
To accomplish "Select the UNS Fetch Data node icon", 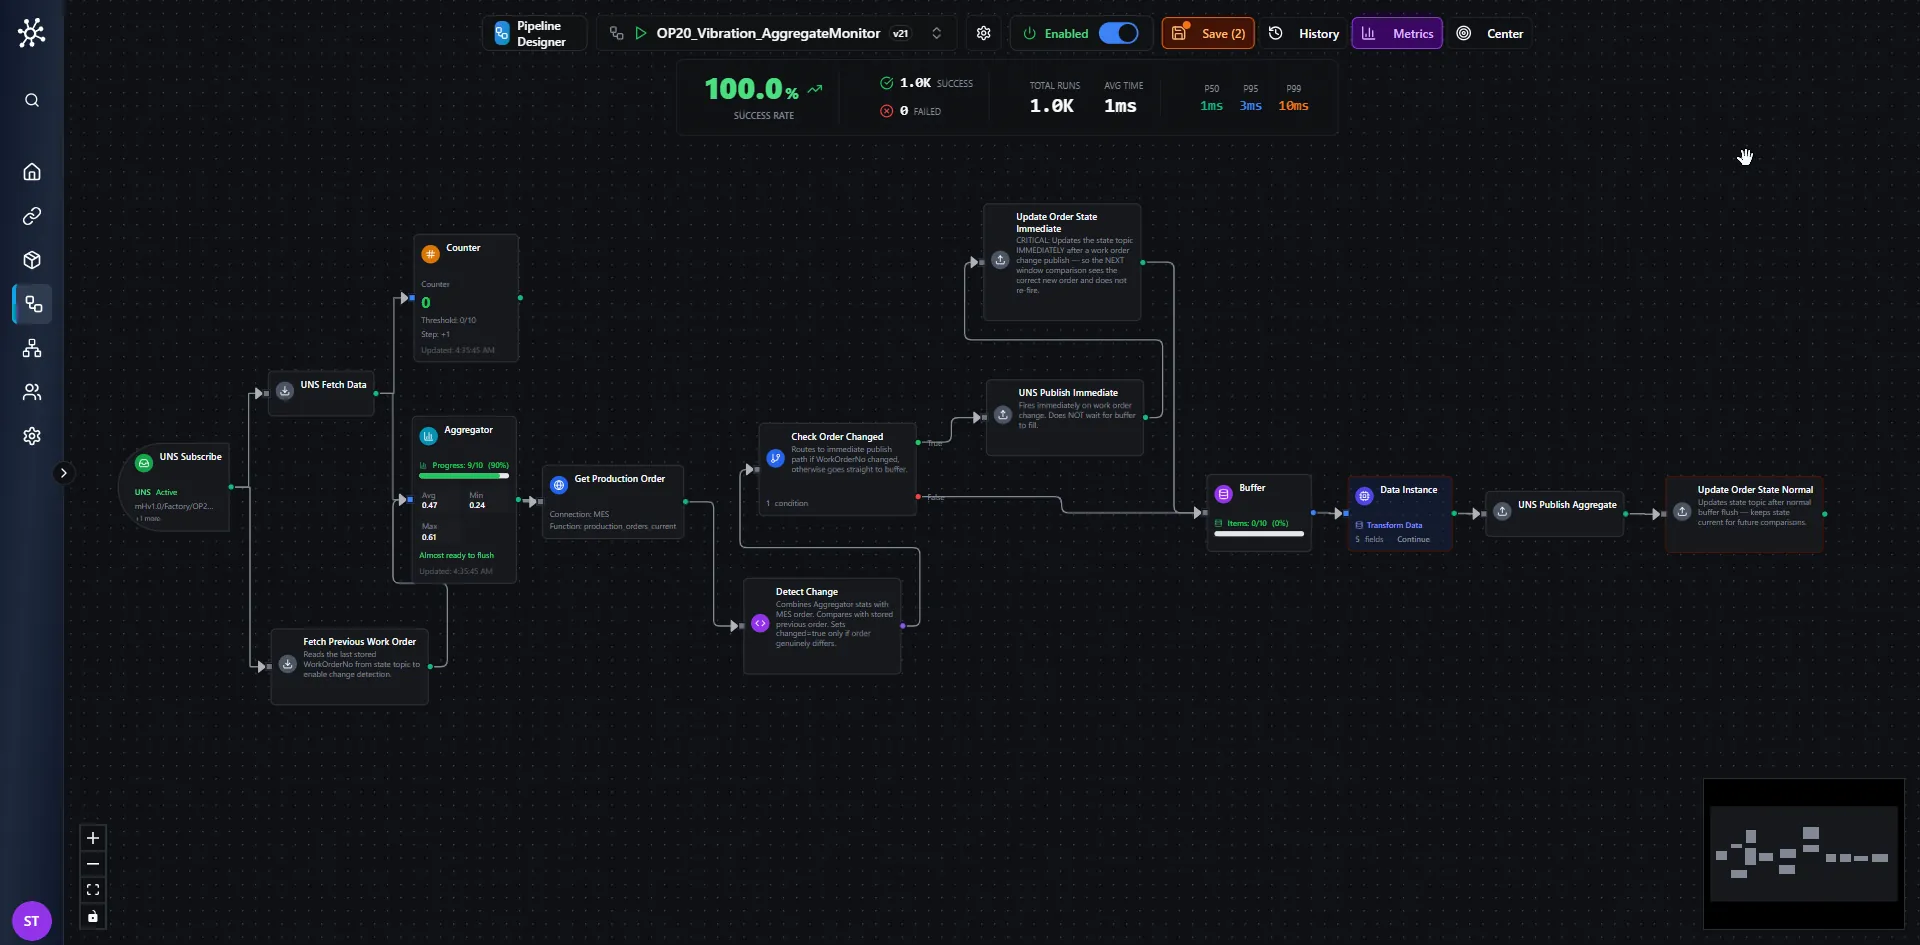I will click(285, 390).
